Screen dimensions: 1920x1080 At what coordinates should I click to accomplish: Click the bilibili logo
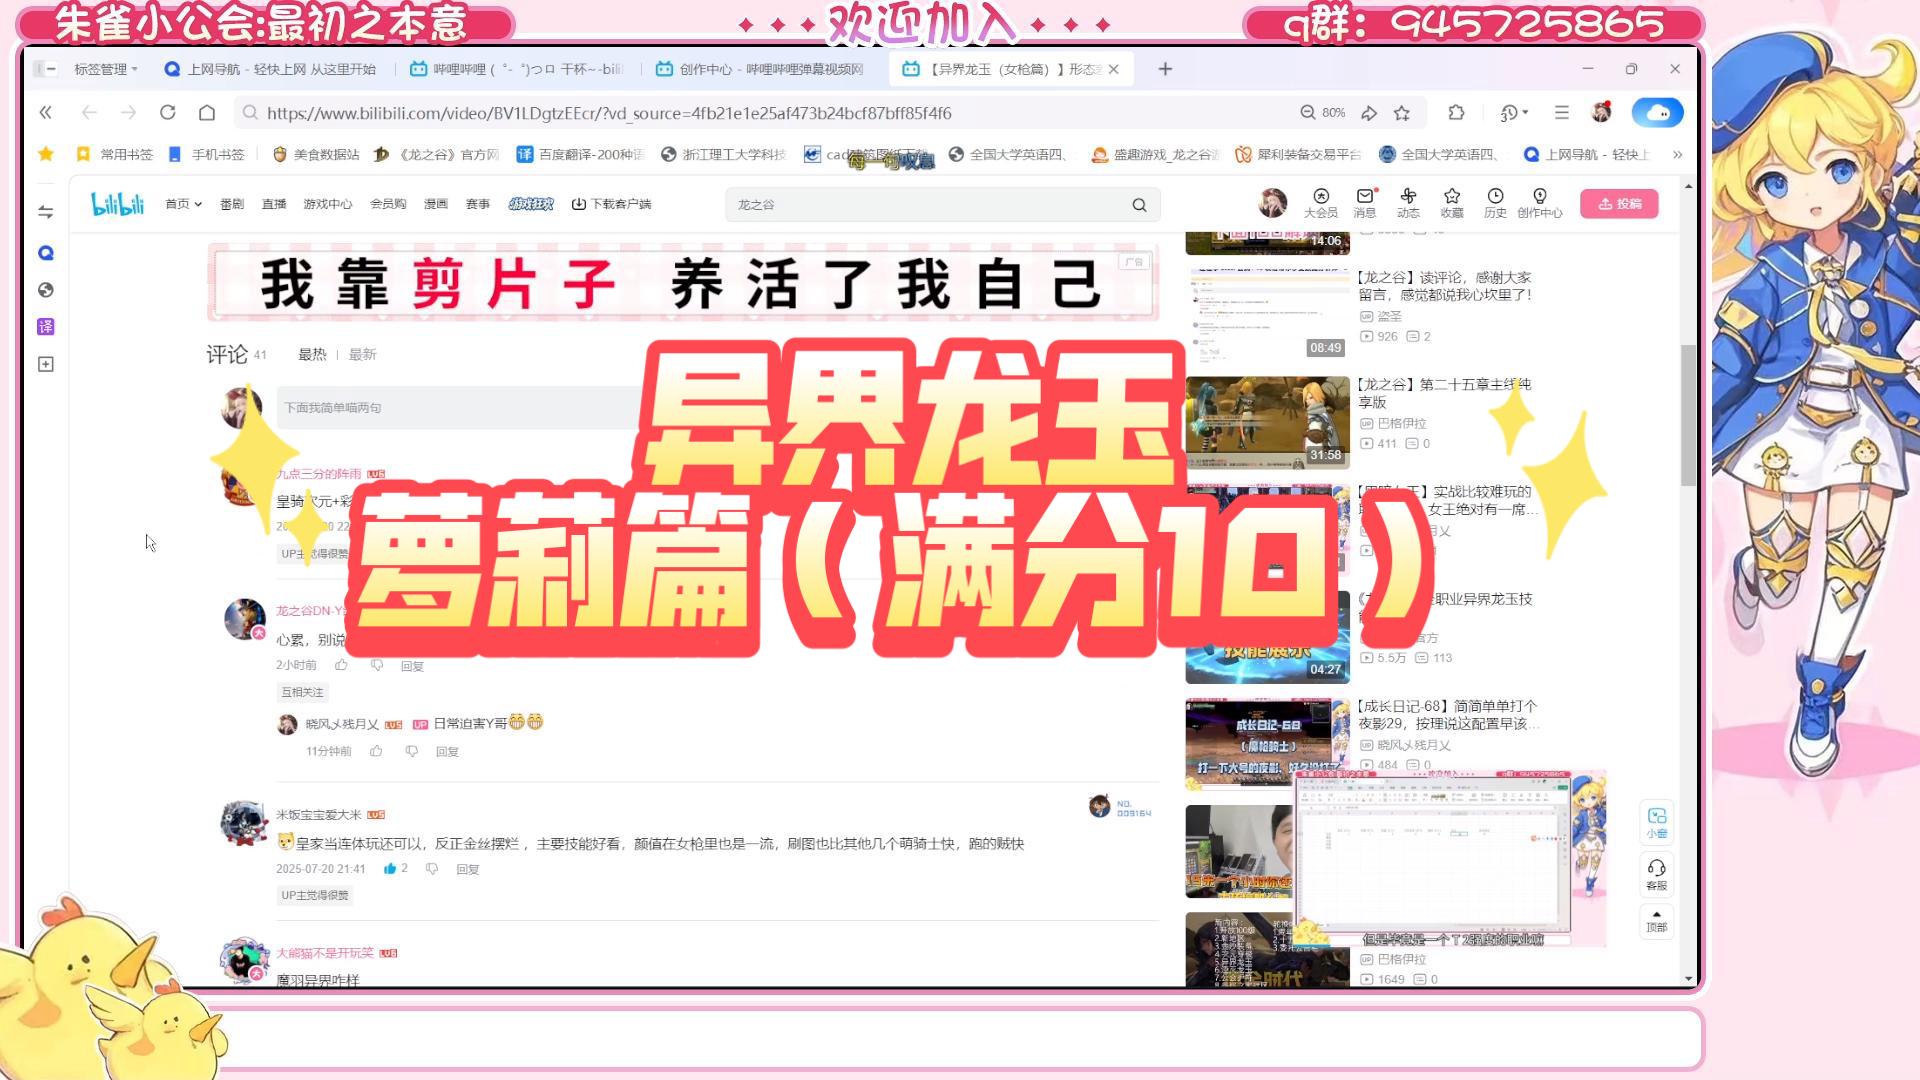117,204
